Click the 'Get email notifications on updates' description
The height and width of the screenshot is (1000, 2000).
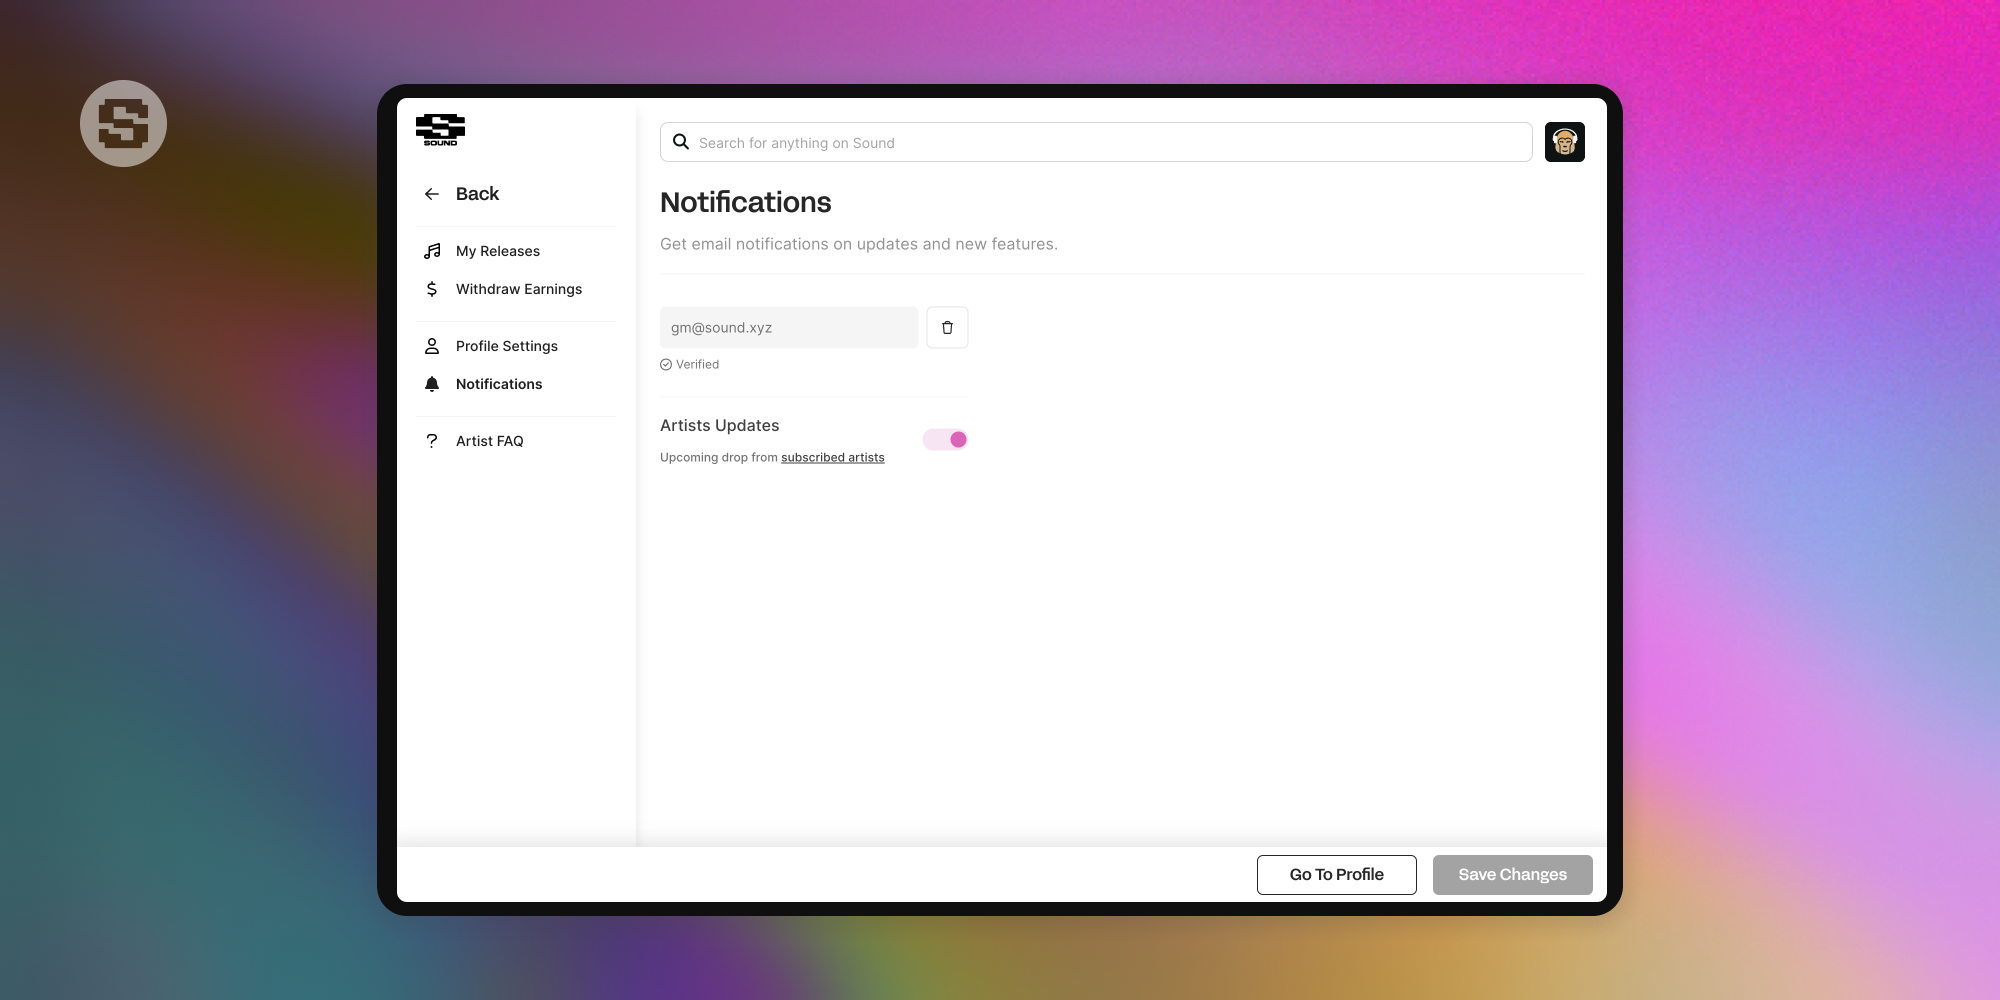tap(859, 244)
